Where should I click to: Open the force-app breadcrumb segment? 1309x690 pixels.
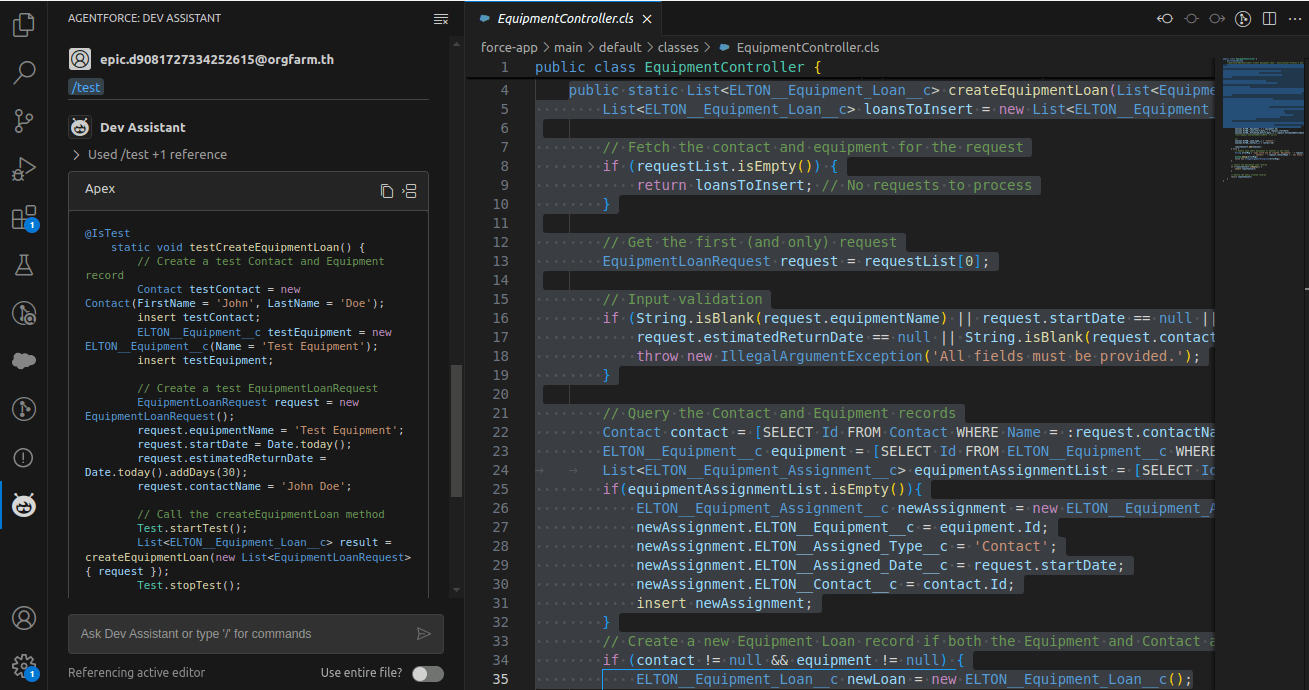[x=507, y=47]
